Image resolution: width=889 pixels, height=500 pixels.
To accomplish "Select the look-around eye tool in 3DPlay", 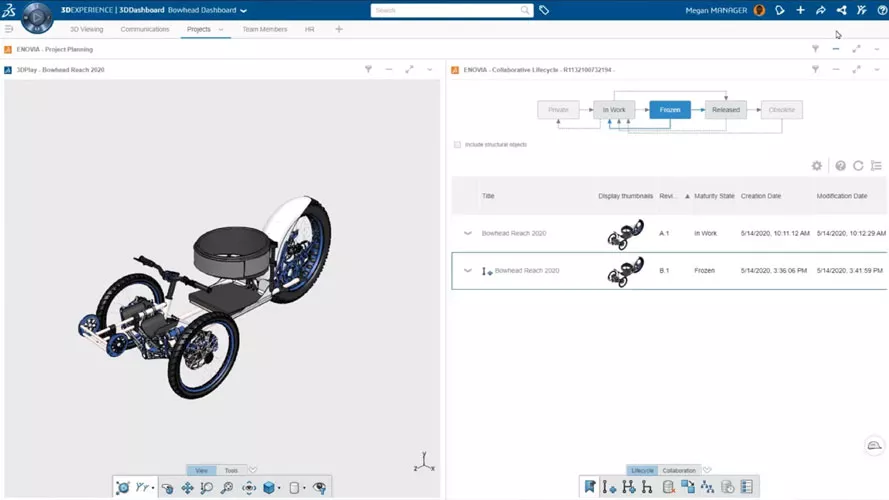I will pos(249,488).
